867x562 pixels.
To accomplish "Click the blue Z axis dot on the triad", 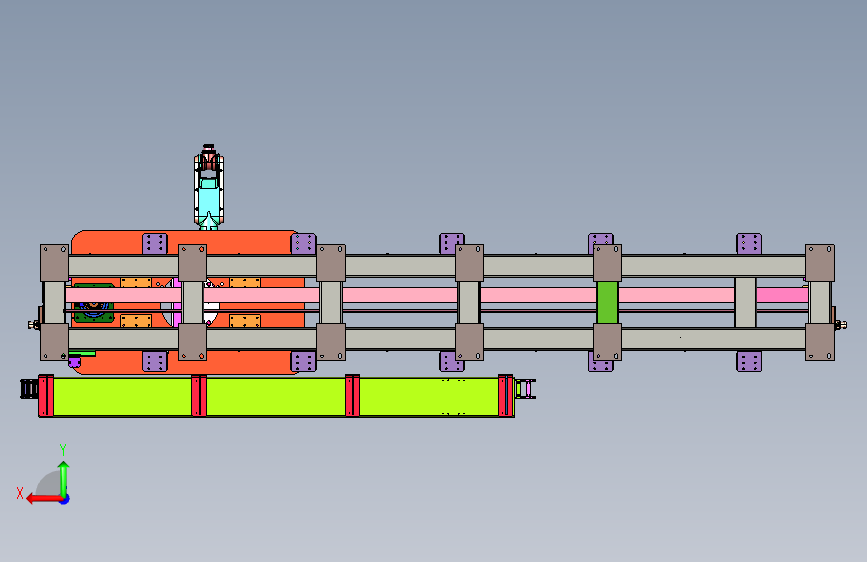I will coord(65,499).
